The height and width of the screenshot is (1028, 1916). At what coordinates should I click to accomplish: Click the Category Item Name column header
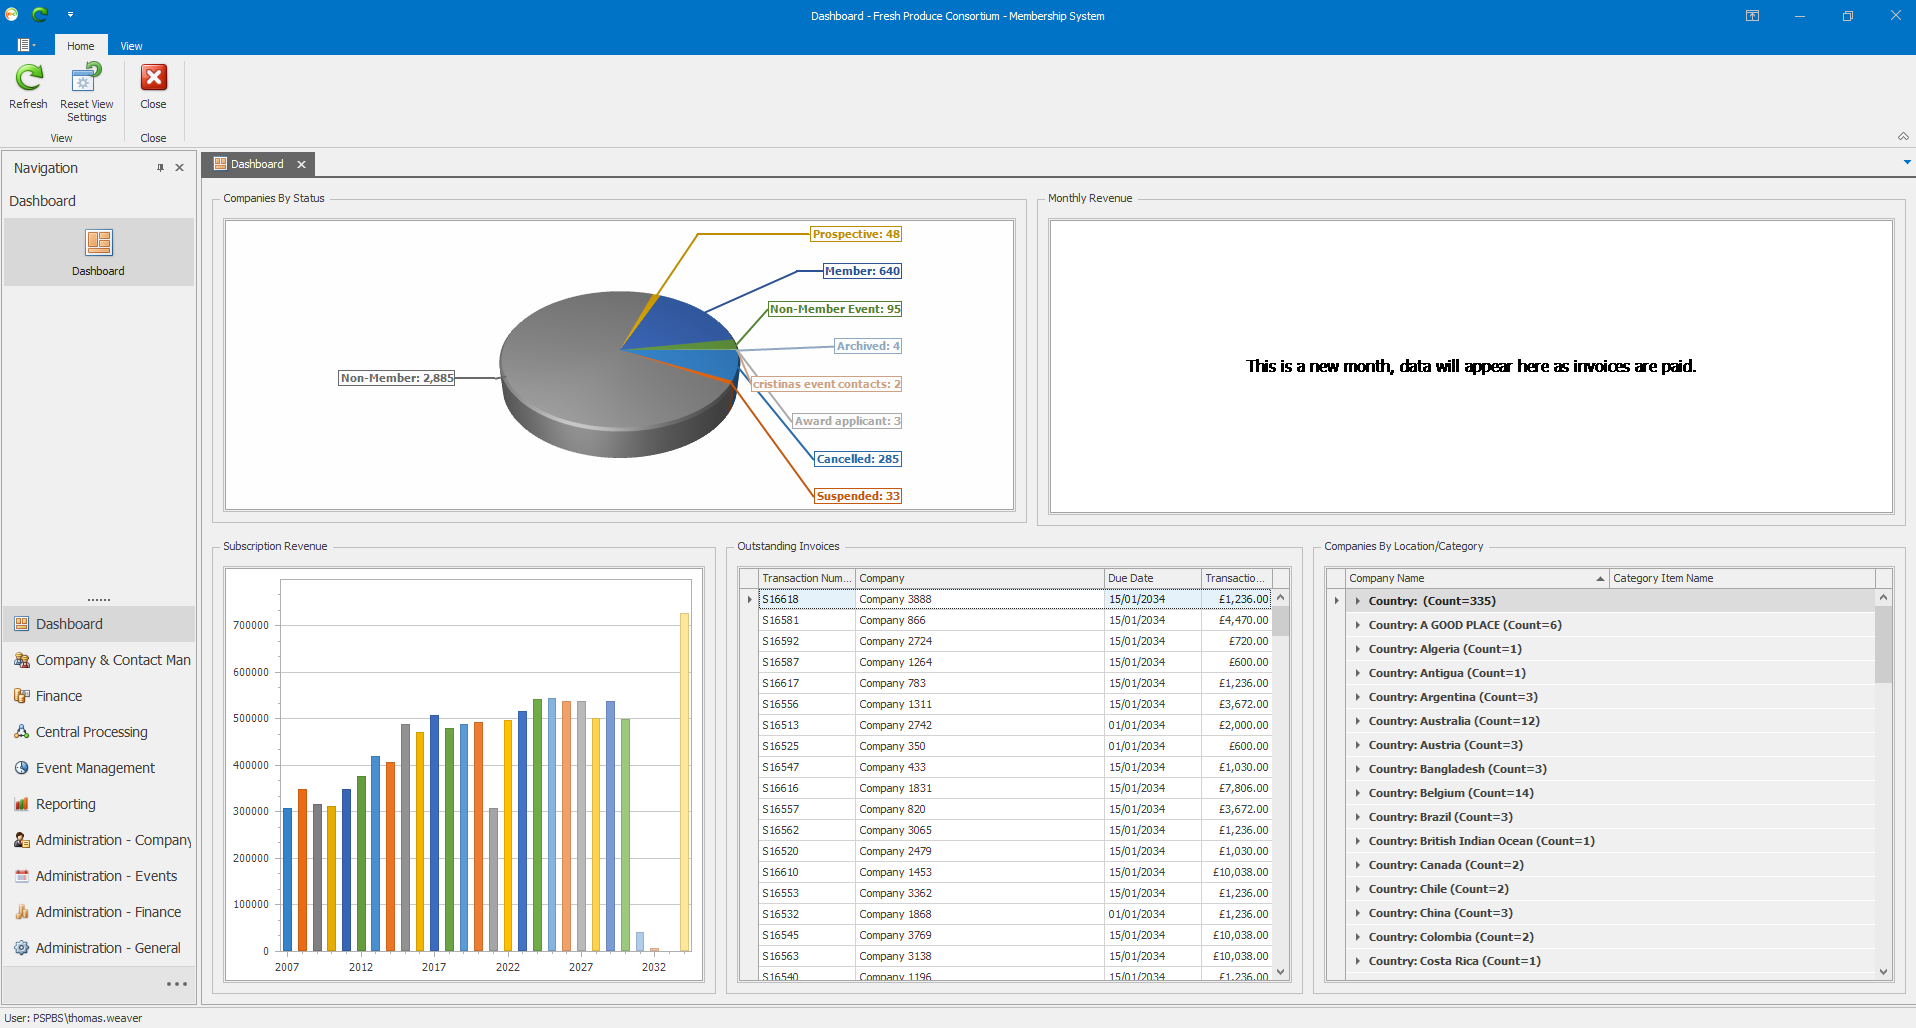tap(1741, 578)
